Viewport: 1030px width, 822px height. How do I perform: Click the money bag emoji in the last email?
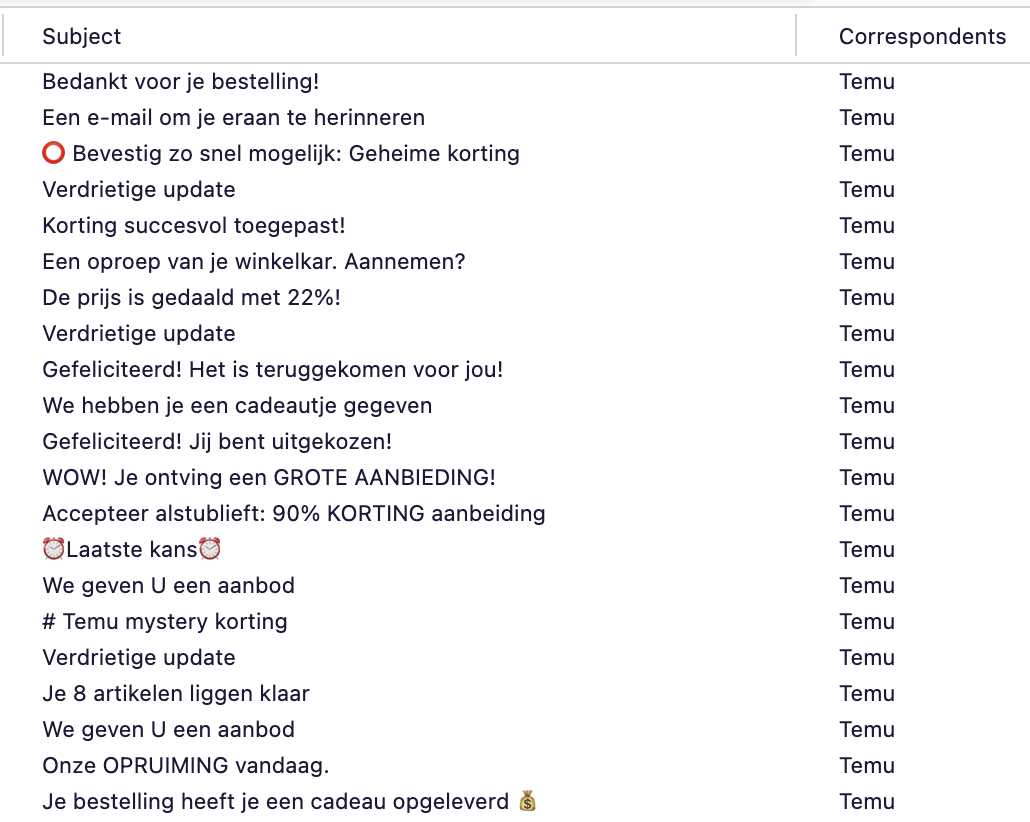click(x=528, y=802)
